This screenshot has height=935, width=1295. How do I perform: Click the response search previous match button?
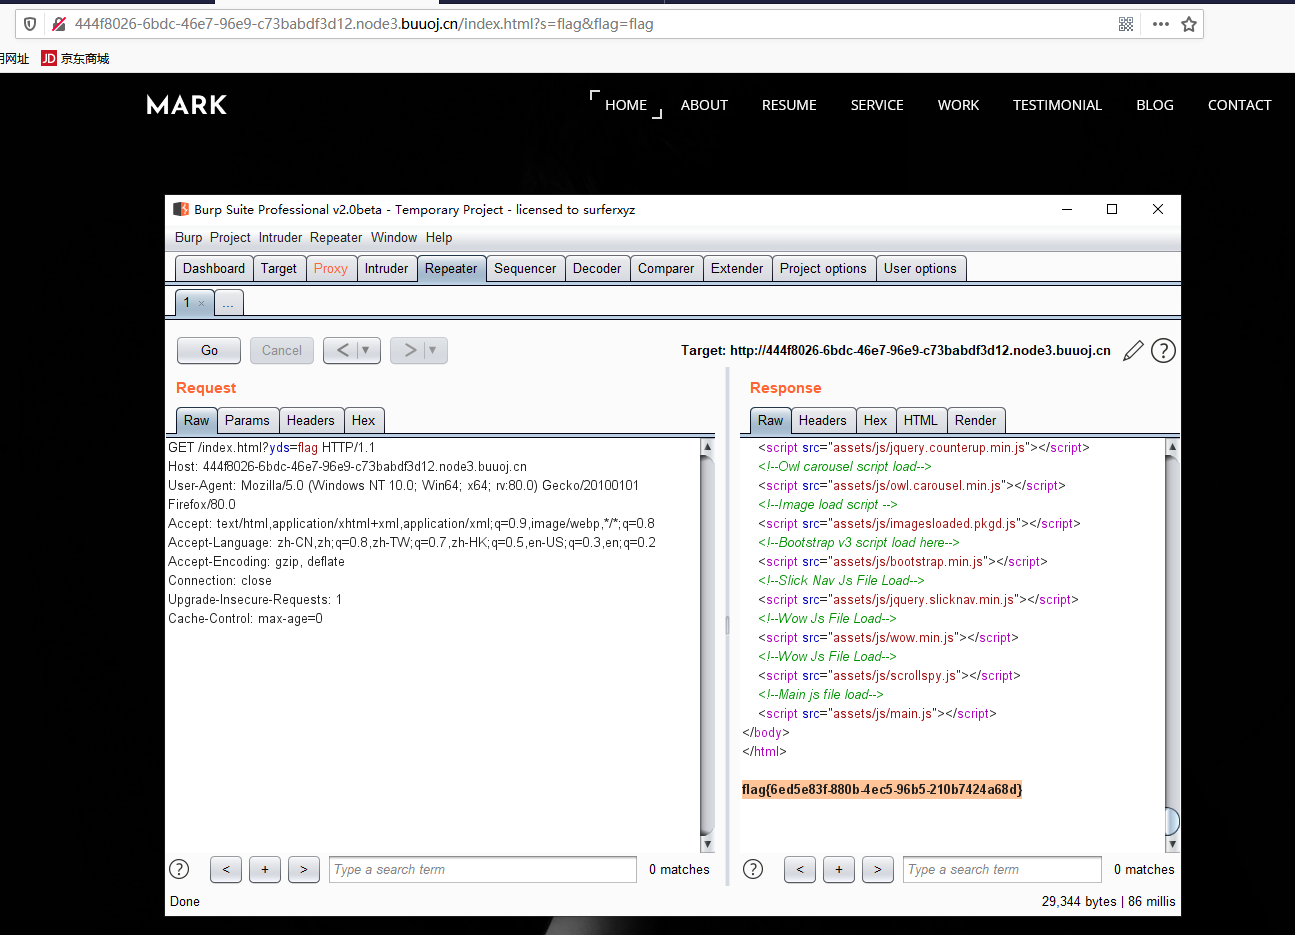coord(800,870)
